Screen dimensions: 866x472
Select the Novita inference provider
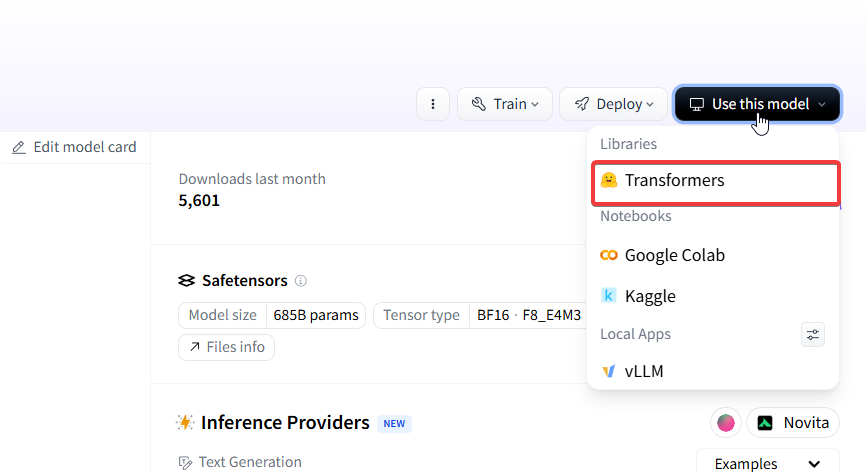793,423
